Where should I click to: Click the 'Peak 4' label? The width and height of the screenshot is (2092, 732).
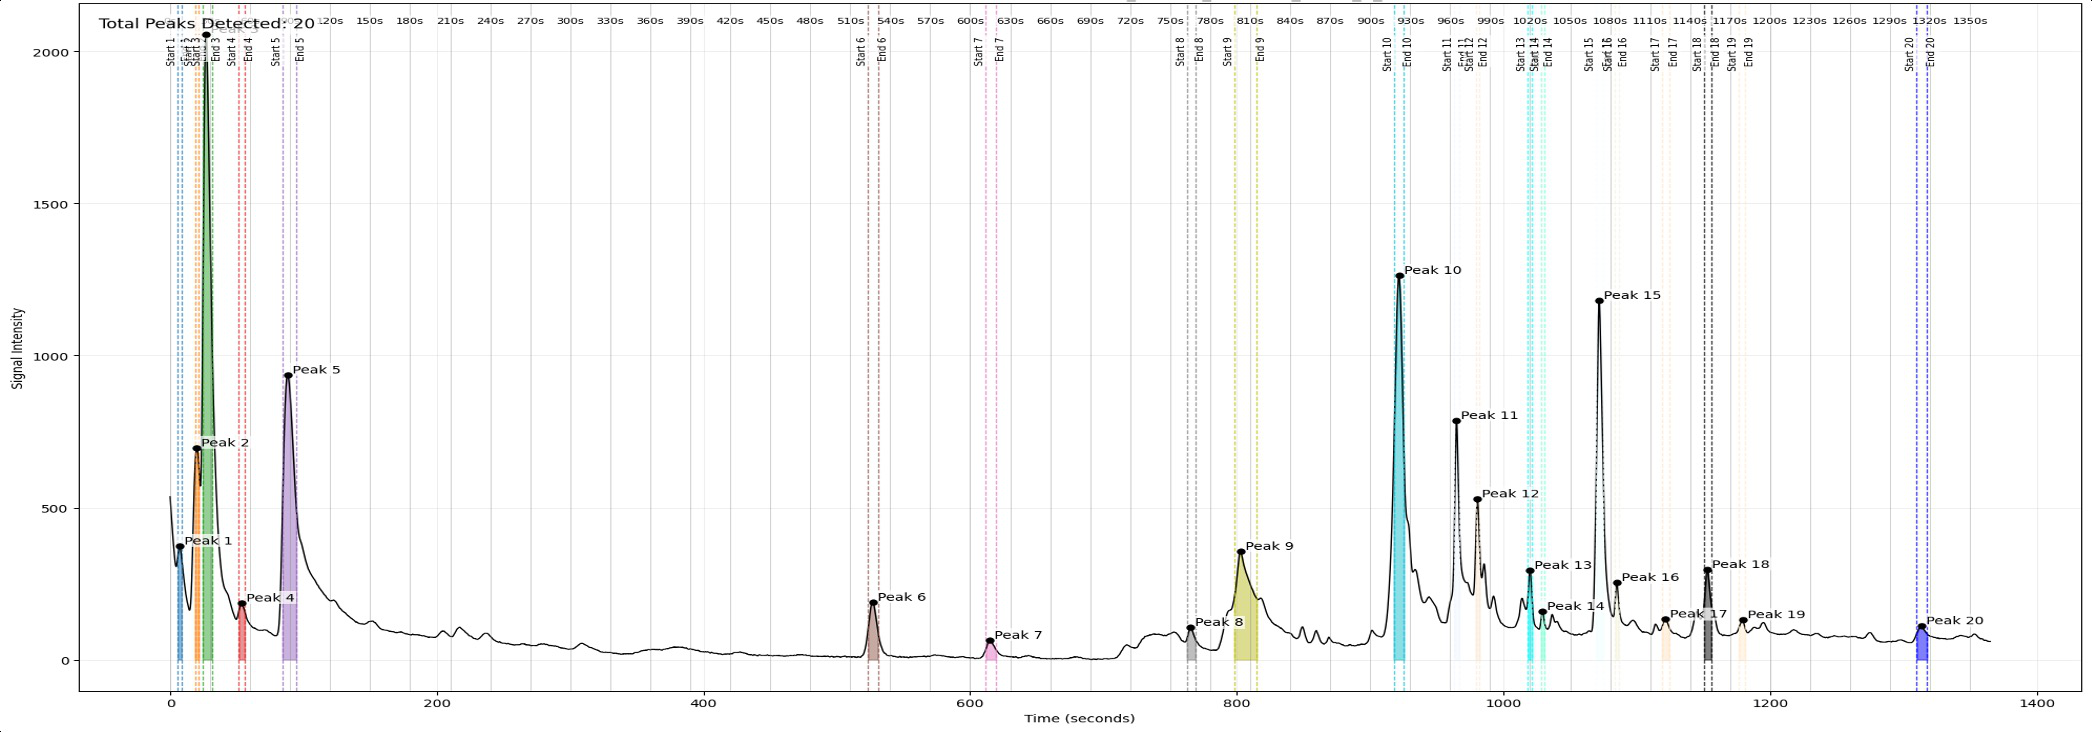tap(270, 598)
